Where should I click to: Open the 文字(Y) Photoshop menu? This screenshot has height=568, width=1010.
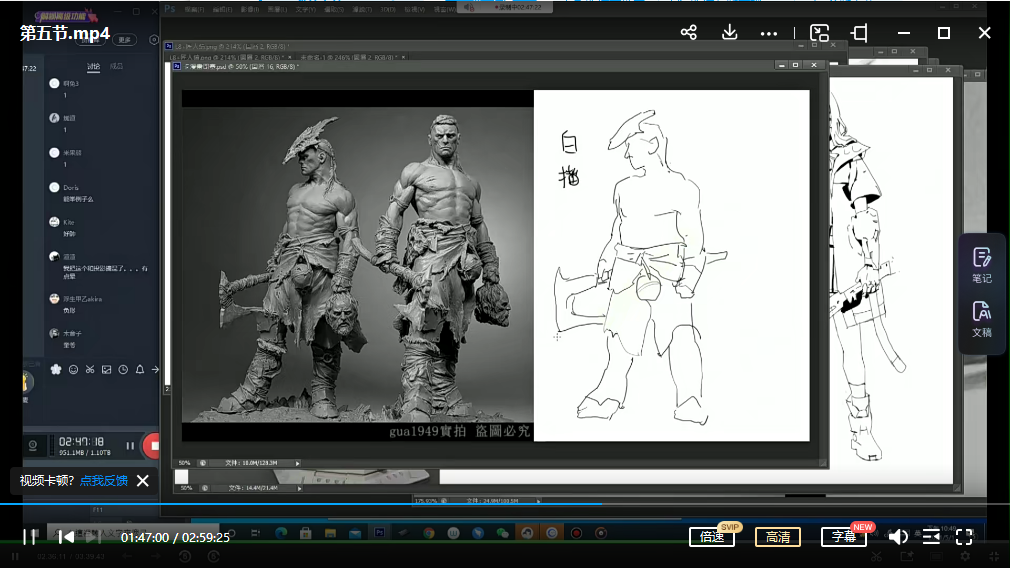[305, 10]
